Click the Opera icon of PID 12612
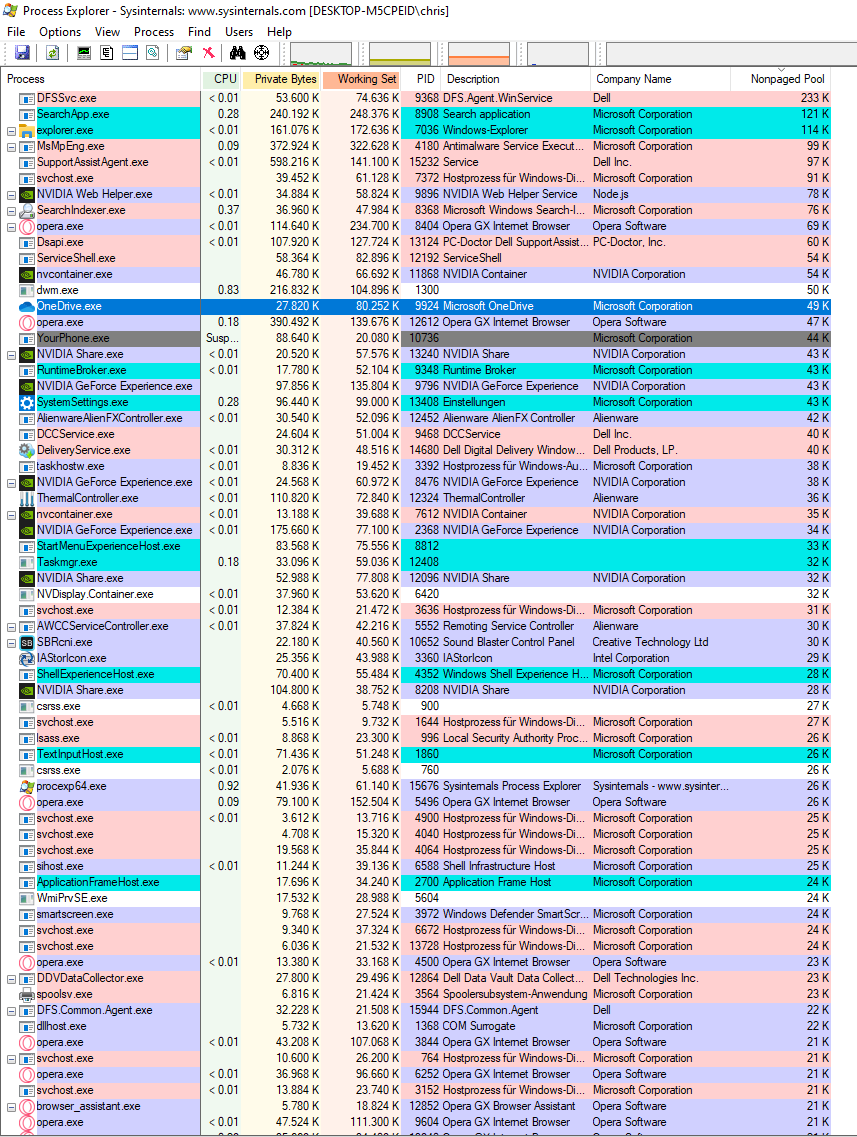Viewport: 857px width, 1137px height. coord(27,323)
